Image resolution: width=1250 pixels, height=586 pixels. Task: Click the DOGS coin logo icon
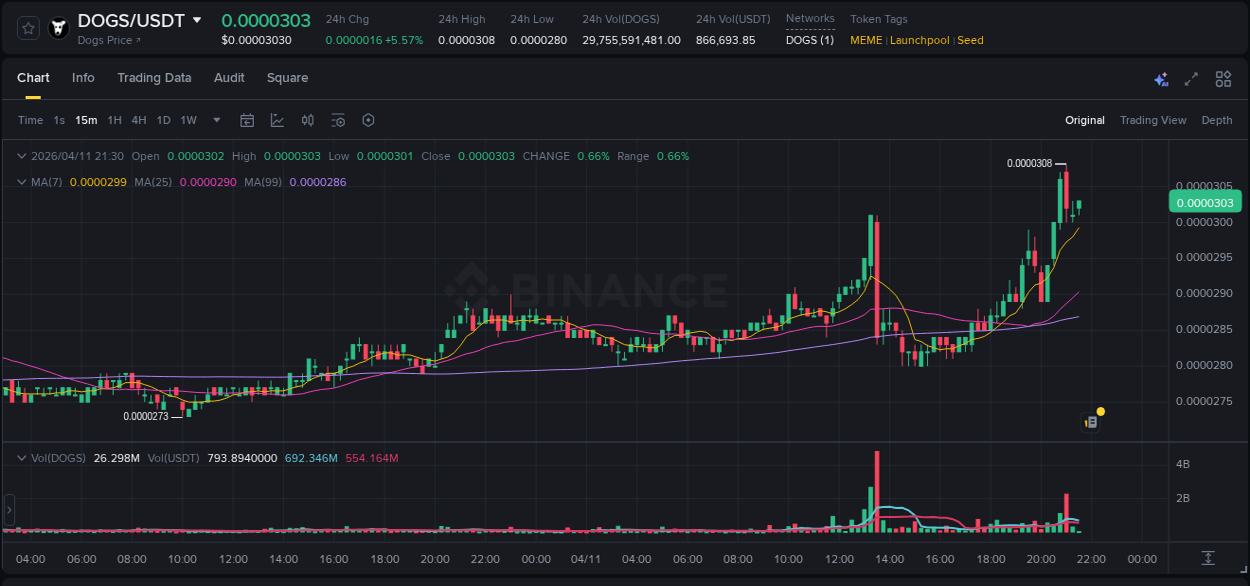point(59,28)
